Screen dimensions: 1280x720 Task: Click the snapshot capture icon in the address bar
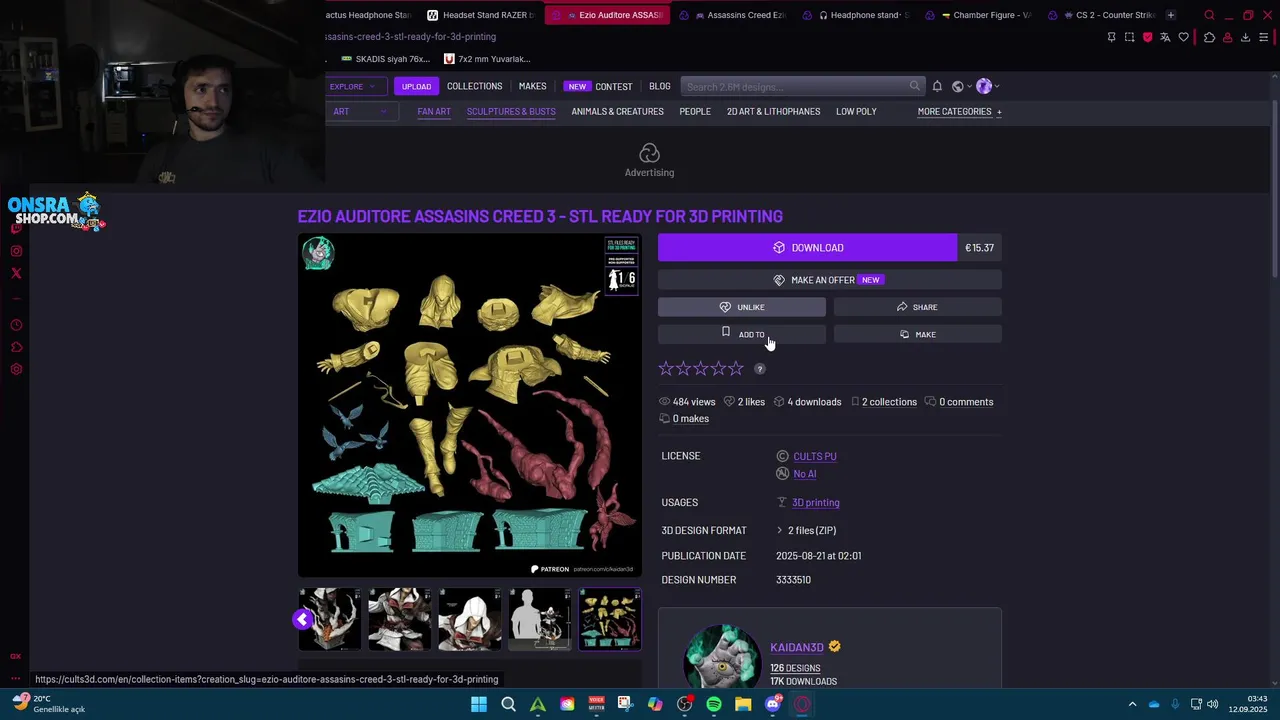pyautogui.click(x=1129, y=37)
